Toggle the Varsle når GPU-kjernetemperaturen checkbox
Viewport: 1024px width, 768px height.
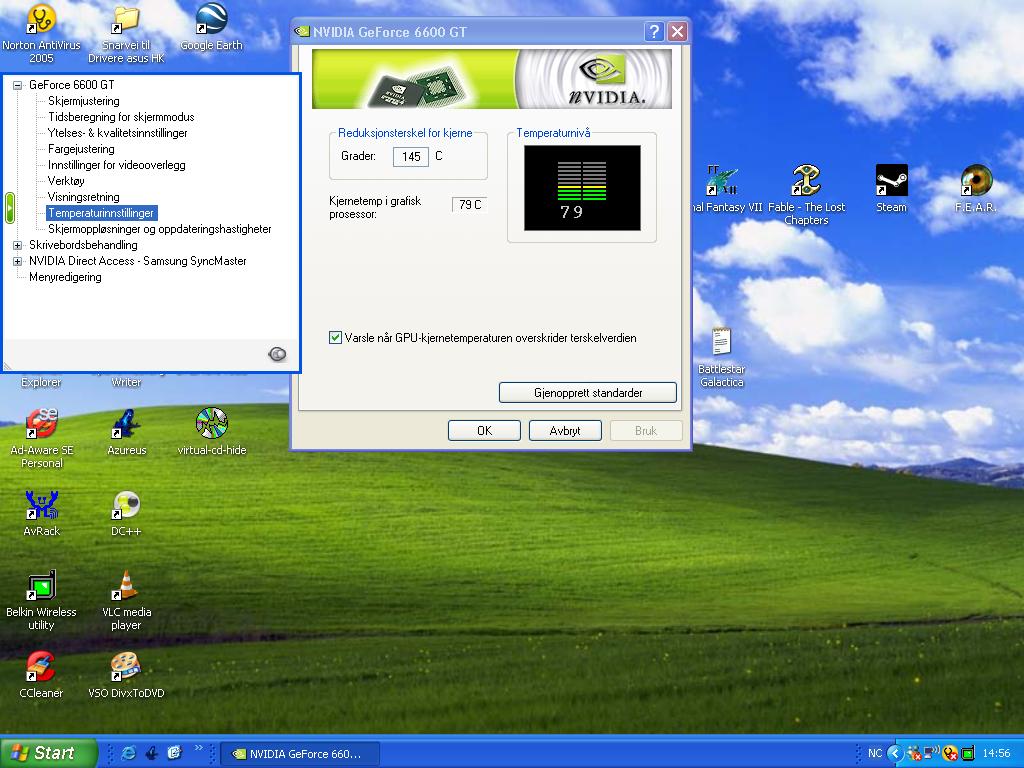pyautogui.click(x=335, y=338)
